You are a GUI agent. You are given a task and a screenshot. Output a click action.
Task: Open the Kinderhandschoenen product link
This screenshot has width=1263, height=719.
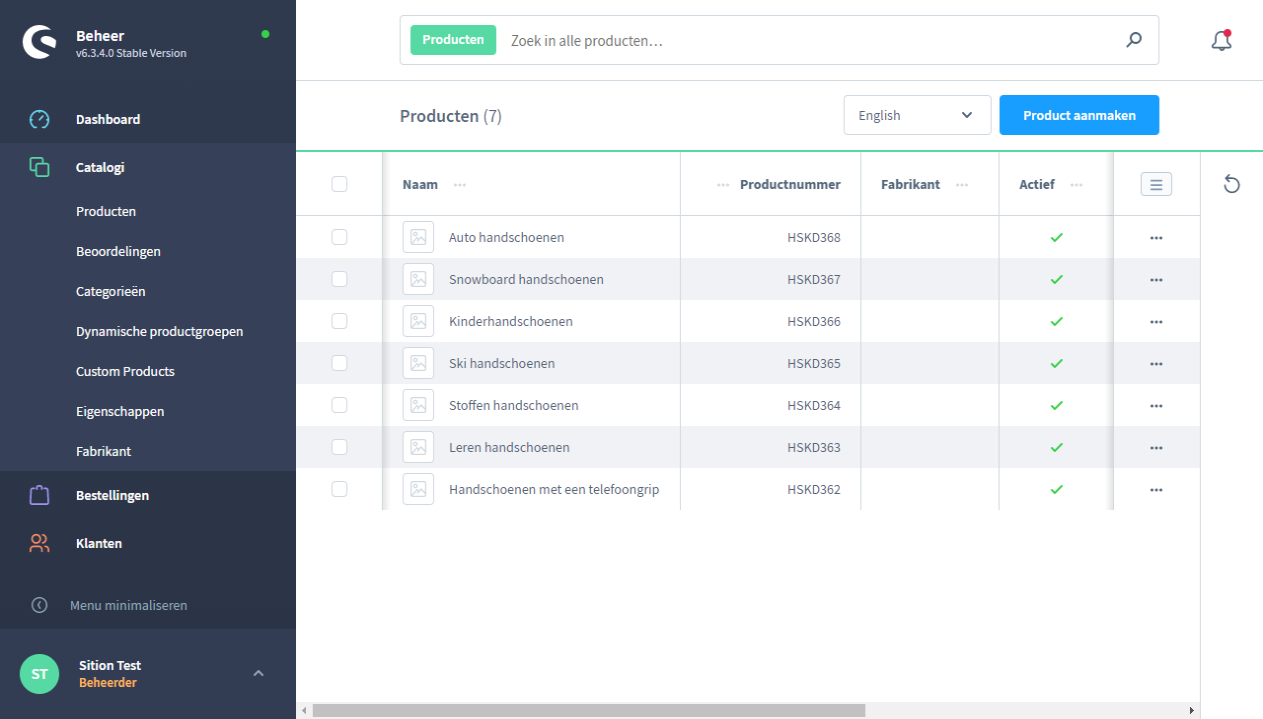point(510,321)
